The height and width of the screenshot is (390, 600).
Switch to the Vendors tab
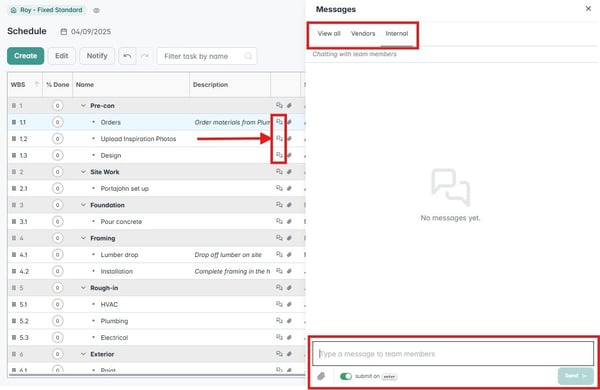(x=363, y=33)
